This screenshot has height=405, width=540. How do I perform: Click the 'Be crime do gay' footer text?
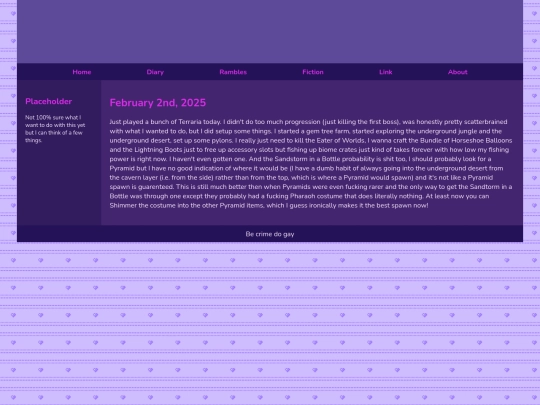tap(270, 234)
